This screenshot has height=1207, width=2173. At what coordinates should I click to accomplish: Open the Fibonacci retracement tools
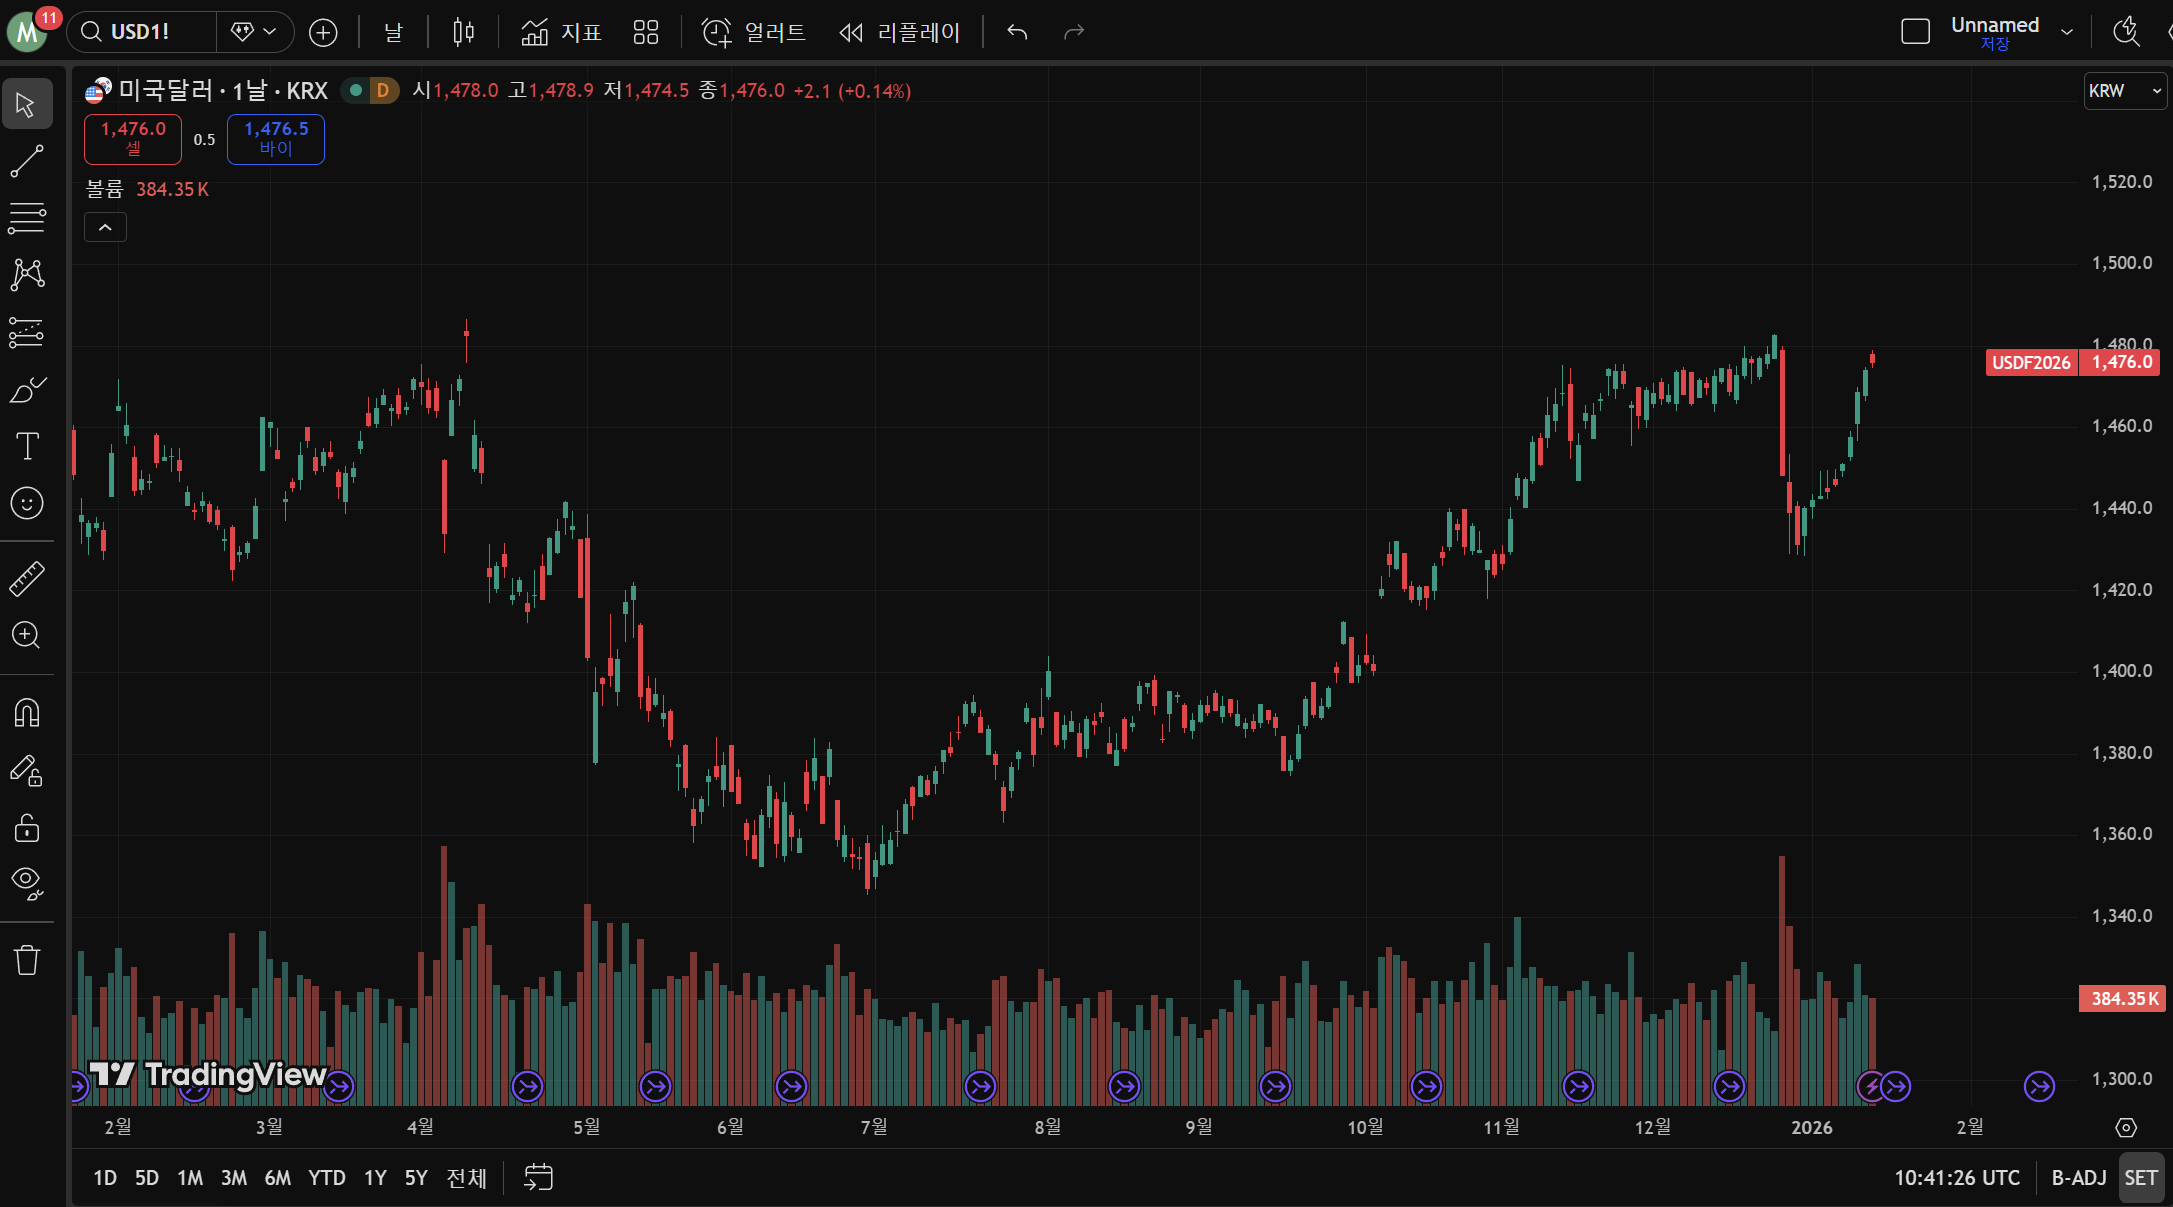point(27,218)
